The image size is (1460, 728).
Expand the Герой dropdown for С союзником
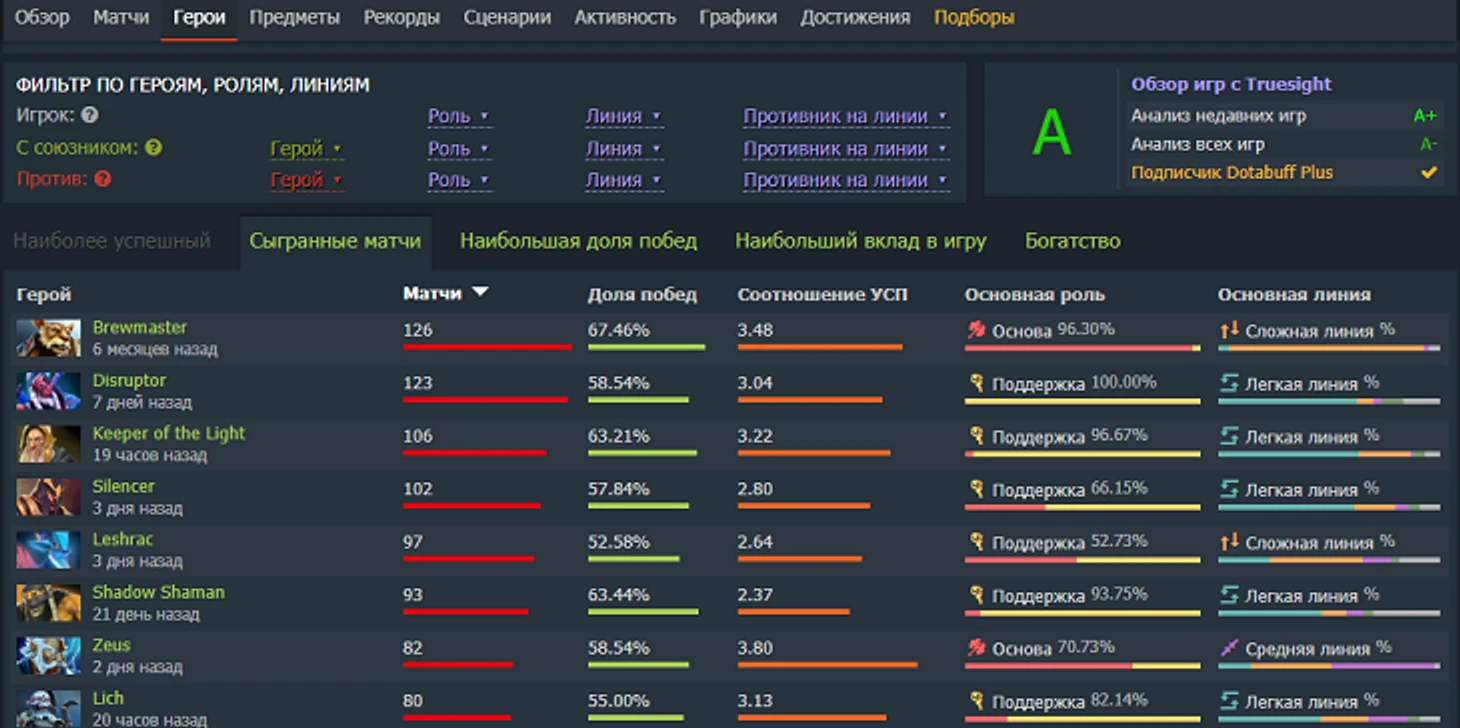pyautogui.click(x=305, y=149)
